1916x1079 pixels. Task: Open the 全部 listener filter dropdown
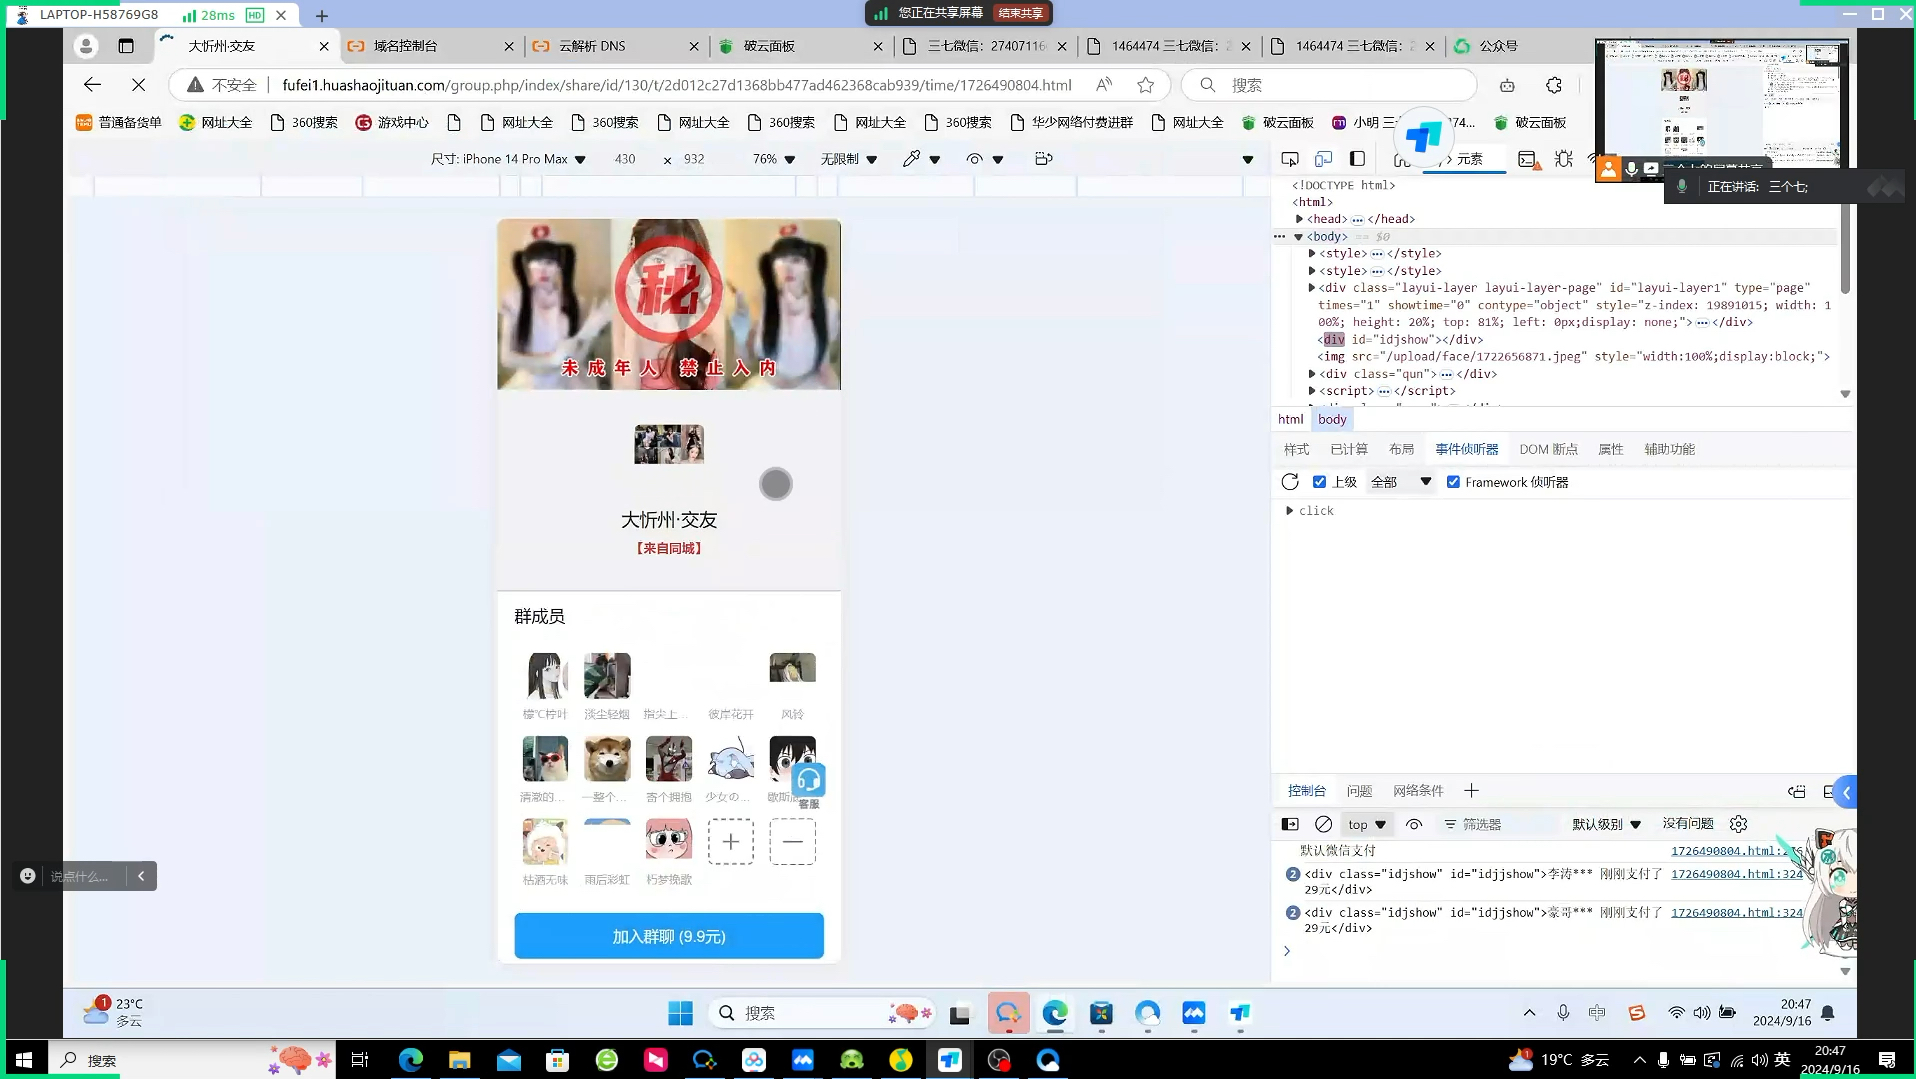coord(1400,482)
